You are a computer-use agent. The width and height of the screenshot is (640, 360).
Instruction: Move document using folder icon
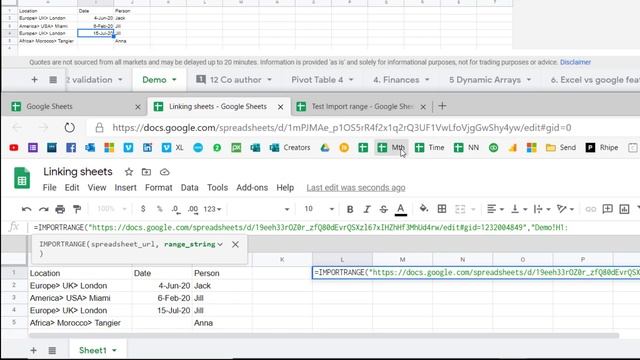pos(146,172)
